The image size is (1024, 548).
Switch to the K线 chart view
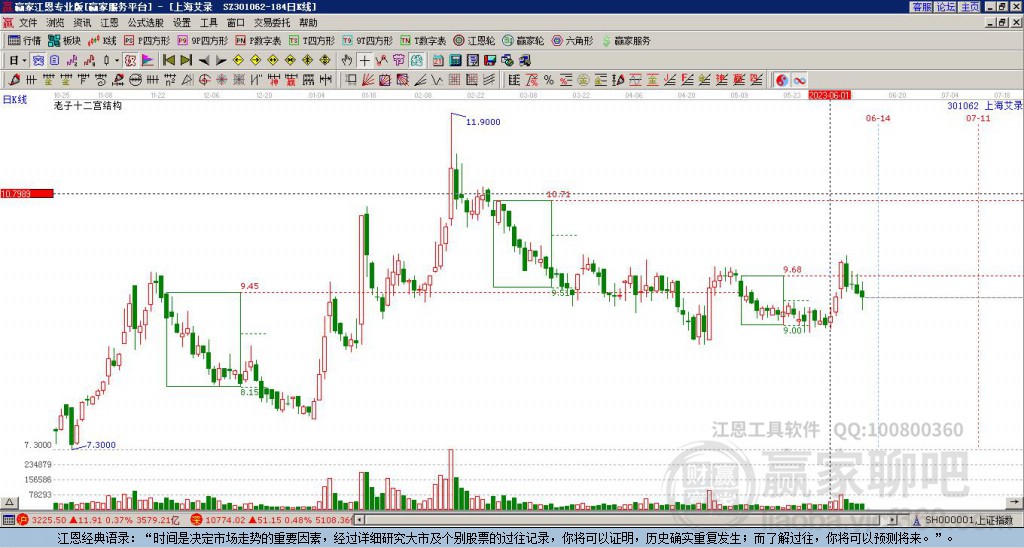tap(102, 40)
